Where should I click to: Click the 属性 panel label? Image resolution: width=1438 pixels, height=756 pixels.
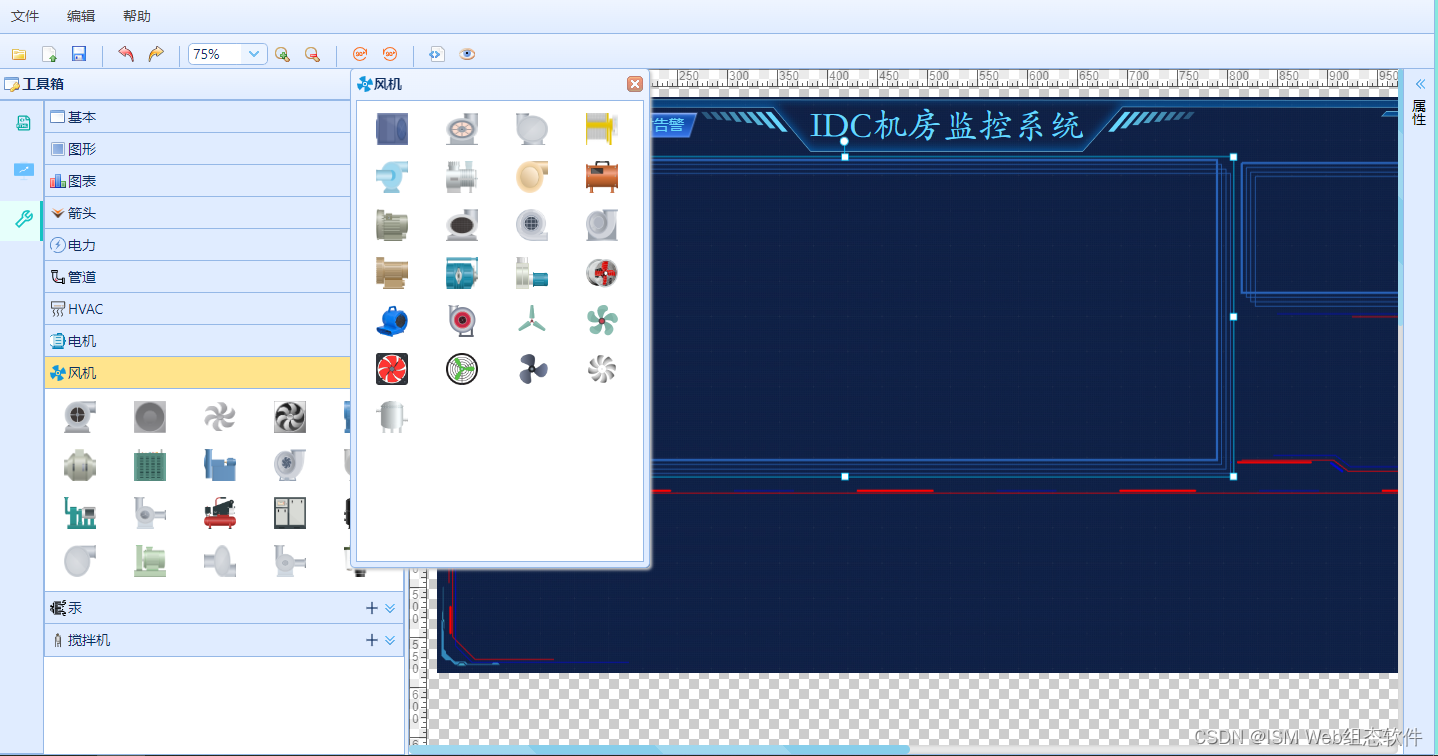pos(1419,112)
